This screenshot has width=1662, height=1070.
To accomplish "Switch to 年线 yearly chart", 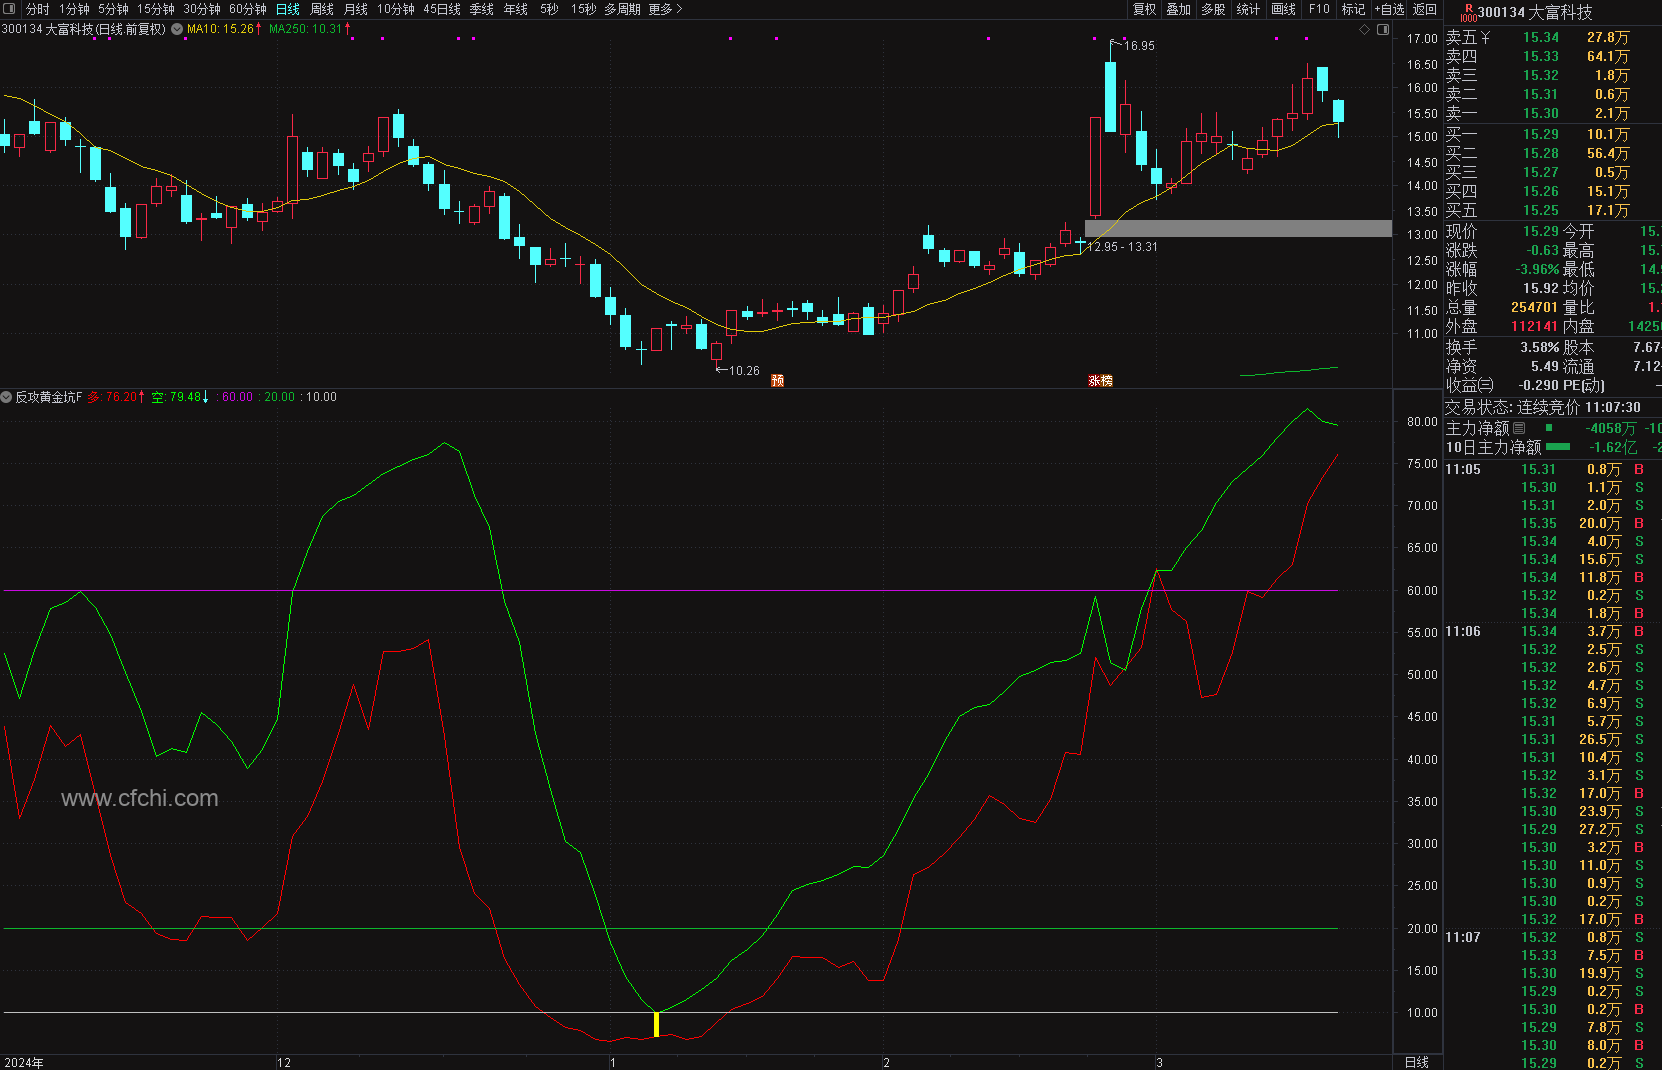I will tap(516, 9).
